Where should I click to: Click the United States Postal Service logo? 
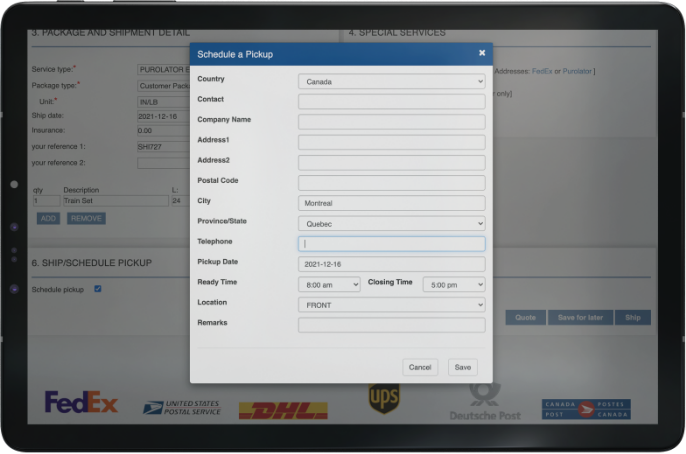click(184, 407)
